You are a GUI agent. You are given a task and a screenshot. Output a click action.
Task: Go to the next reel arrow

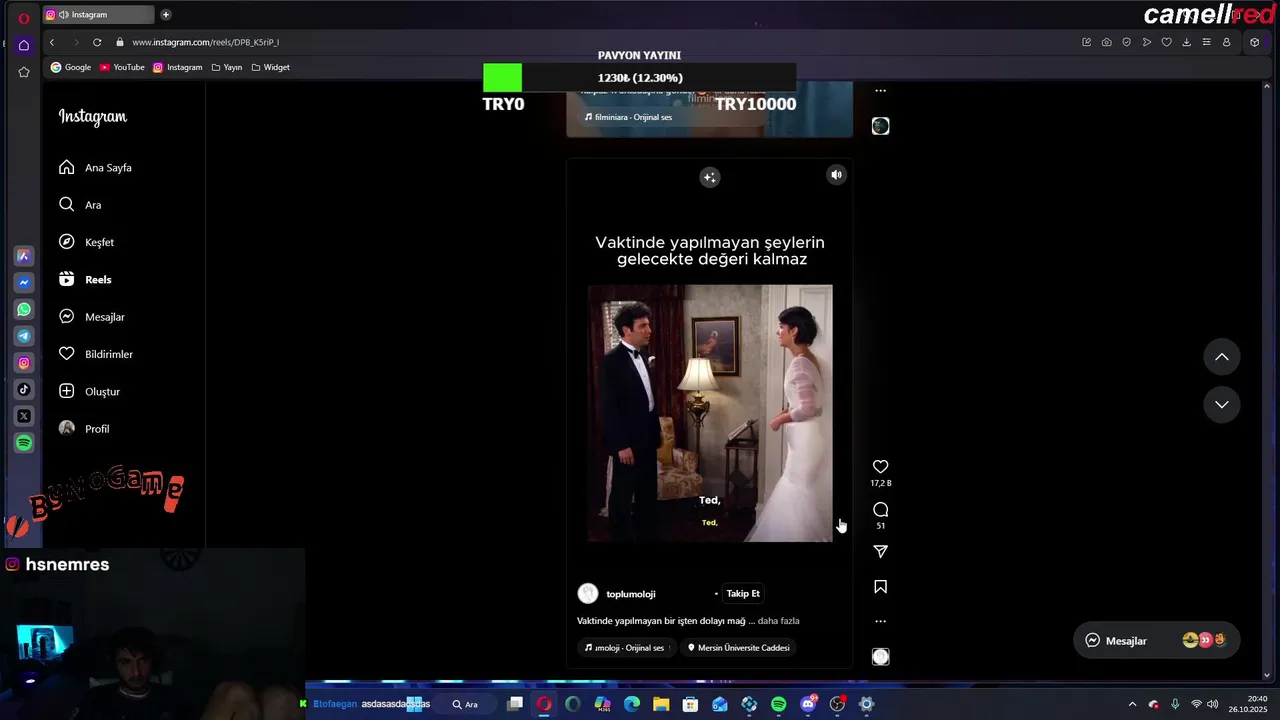pyautogui.click(x=1221, y=404)
